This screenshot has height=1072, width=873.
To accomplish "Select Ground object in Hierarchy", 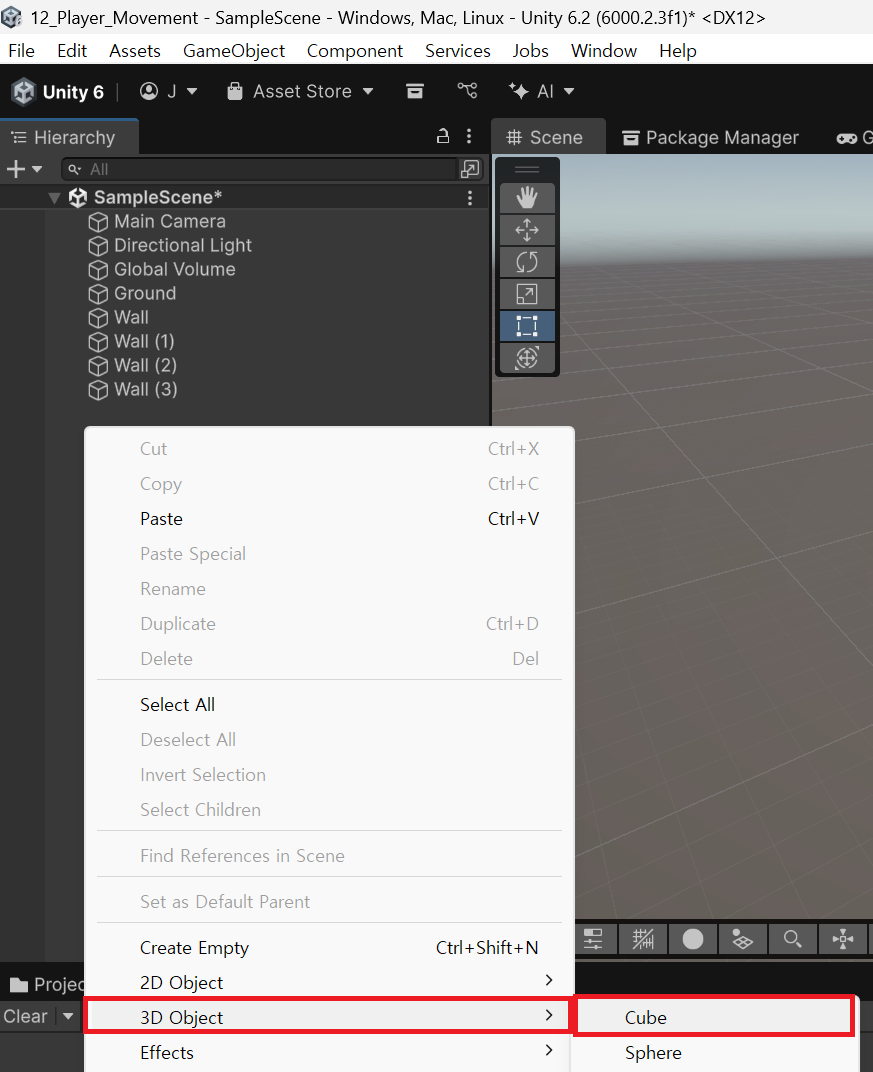I will (145, 293).
